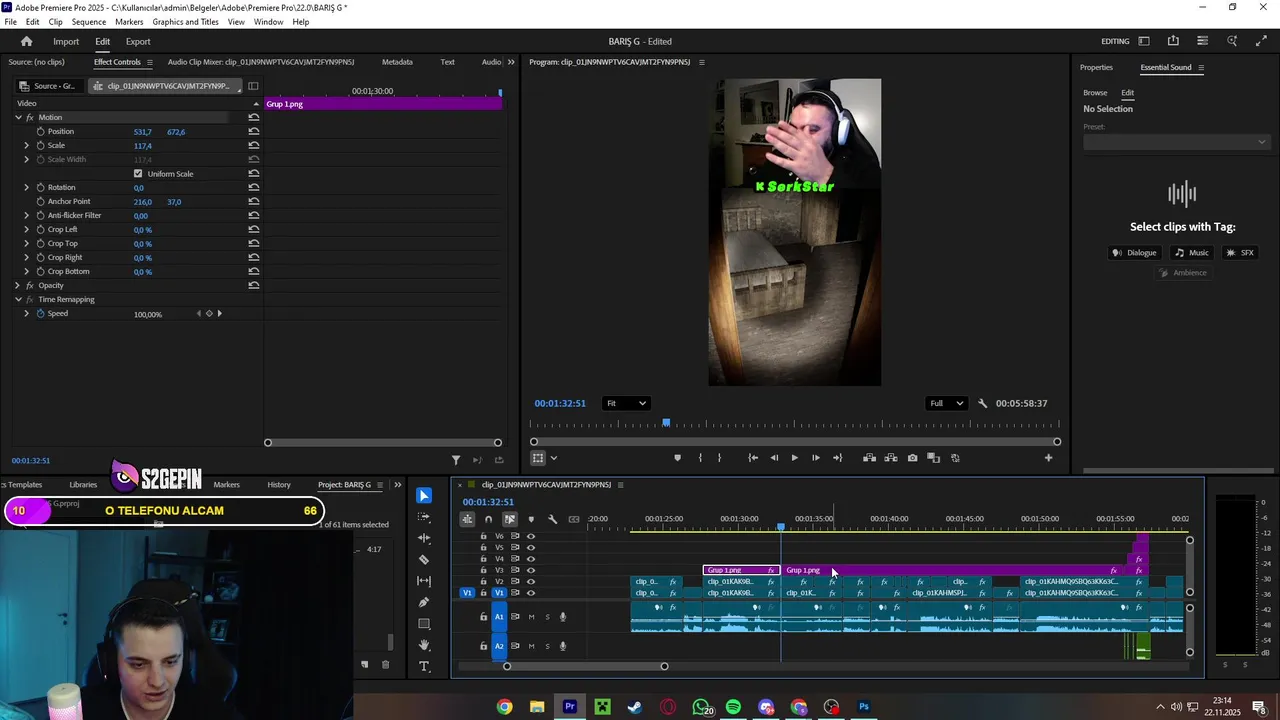1280x720 pixels.
Task: Switch to the Properties panel tab
Action: [x=1096, y=67]
